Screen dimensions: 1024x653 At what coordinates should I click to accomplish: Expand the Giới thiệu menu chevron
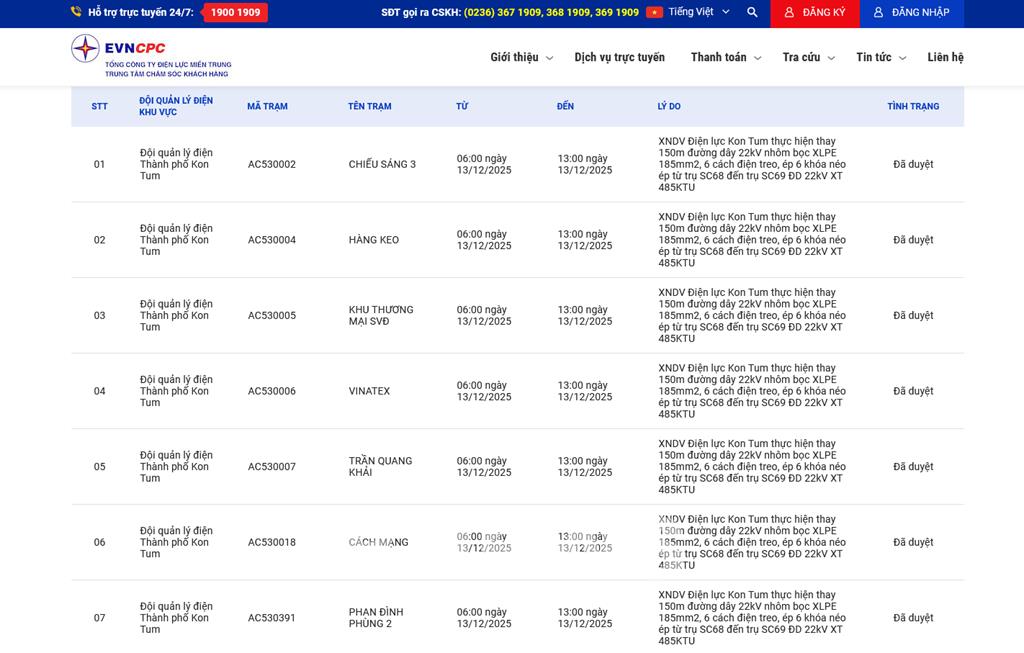(x=549, y=59)
